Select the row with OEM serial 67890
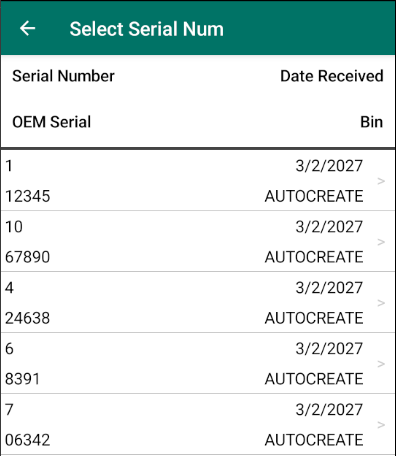Image resolution: width=396 pixels, height=456 pixels. pos(198,241)
